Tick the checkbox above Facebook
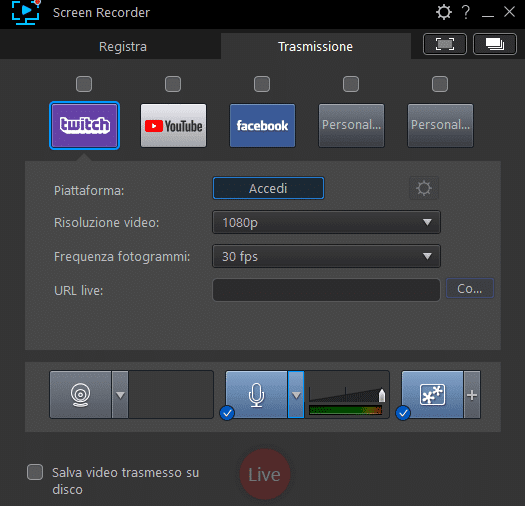Screen dimensions: 525x506 (262, 84)
